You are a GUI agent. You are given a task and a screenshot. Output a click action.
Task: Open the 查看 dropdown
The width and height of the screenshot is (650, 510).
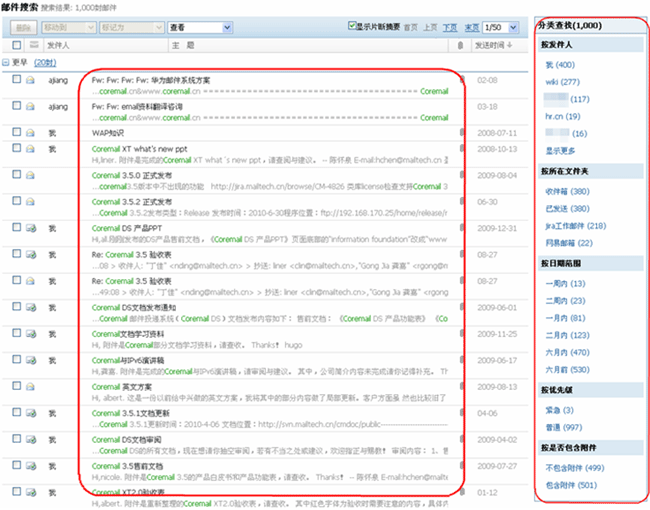pyautogui.click(x=200, y=28)
